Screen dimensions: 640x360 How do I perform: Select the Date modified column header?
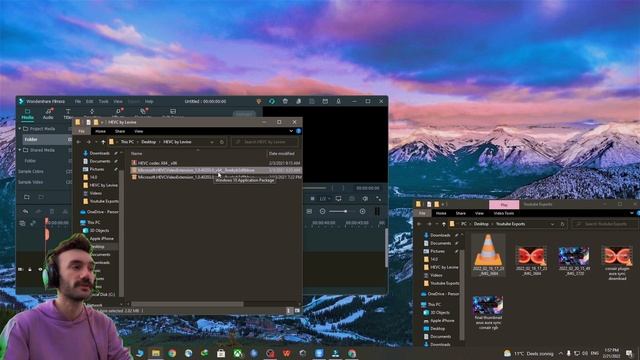282,153
